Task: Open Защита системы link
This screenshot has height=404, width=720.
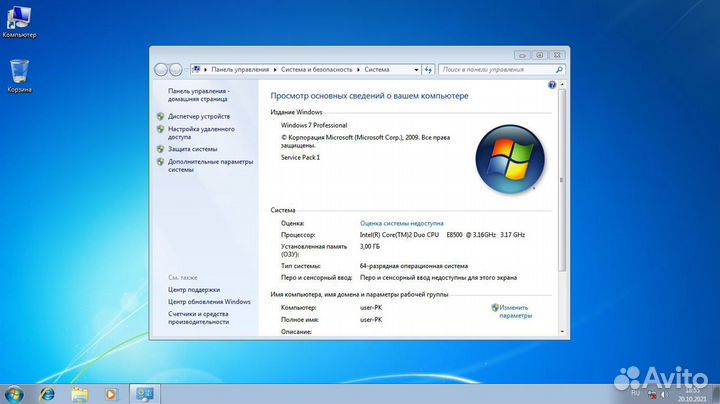Action: coord(192,149)
